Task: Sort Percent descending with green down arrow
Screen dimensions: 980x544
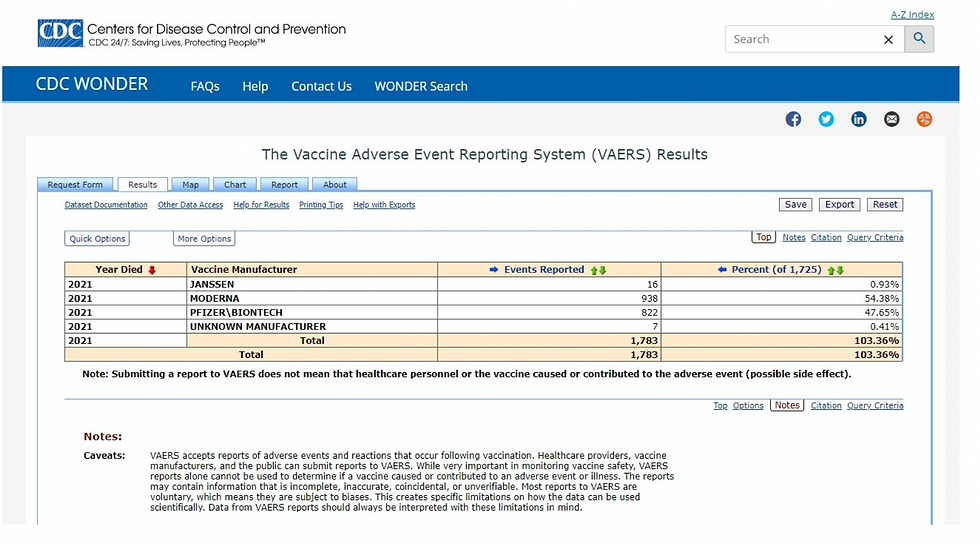Action: click(x=840, y=270)
